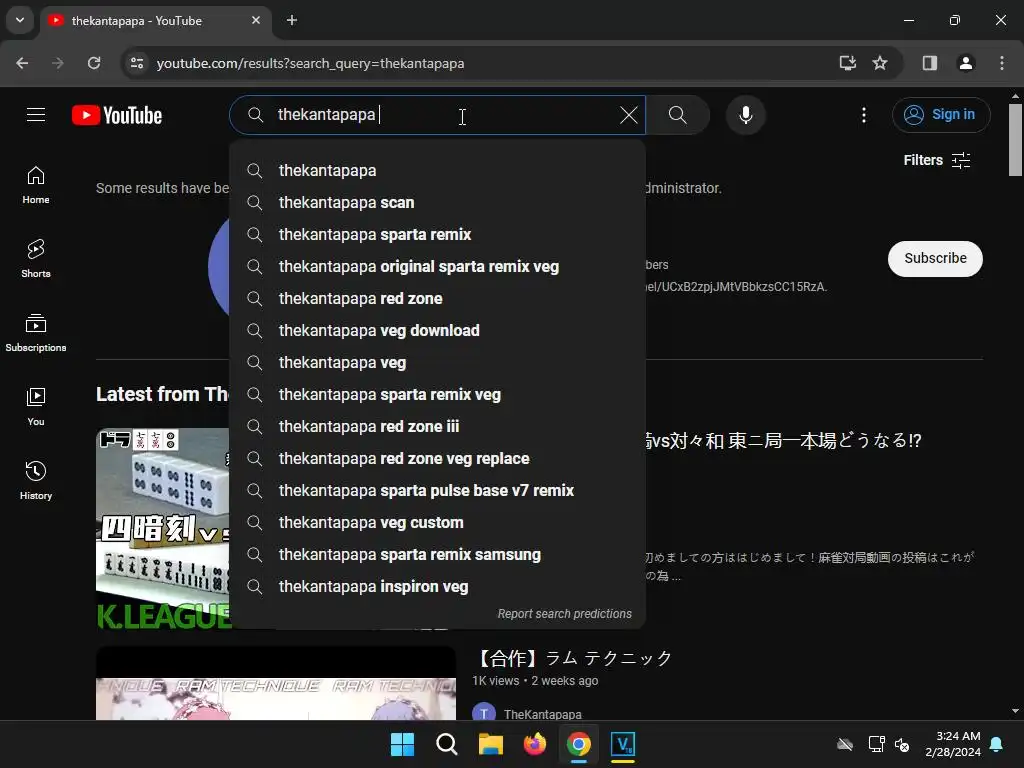Select suggestion "thekantapapa sparta remix"
Image resolution: width=1024 pixels, height=768 pixels.
[x=437, y=234]
